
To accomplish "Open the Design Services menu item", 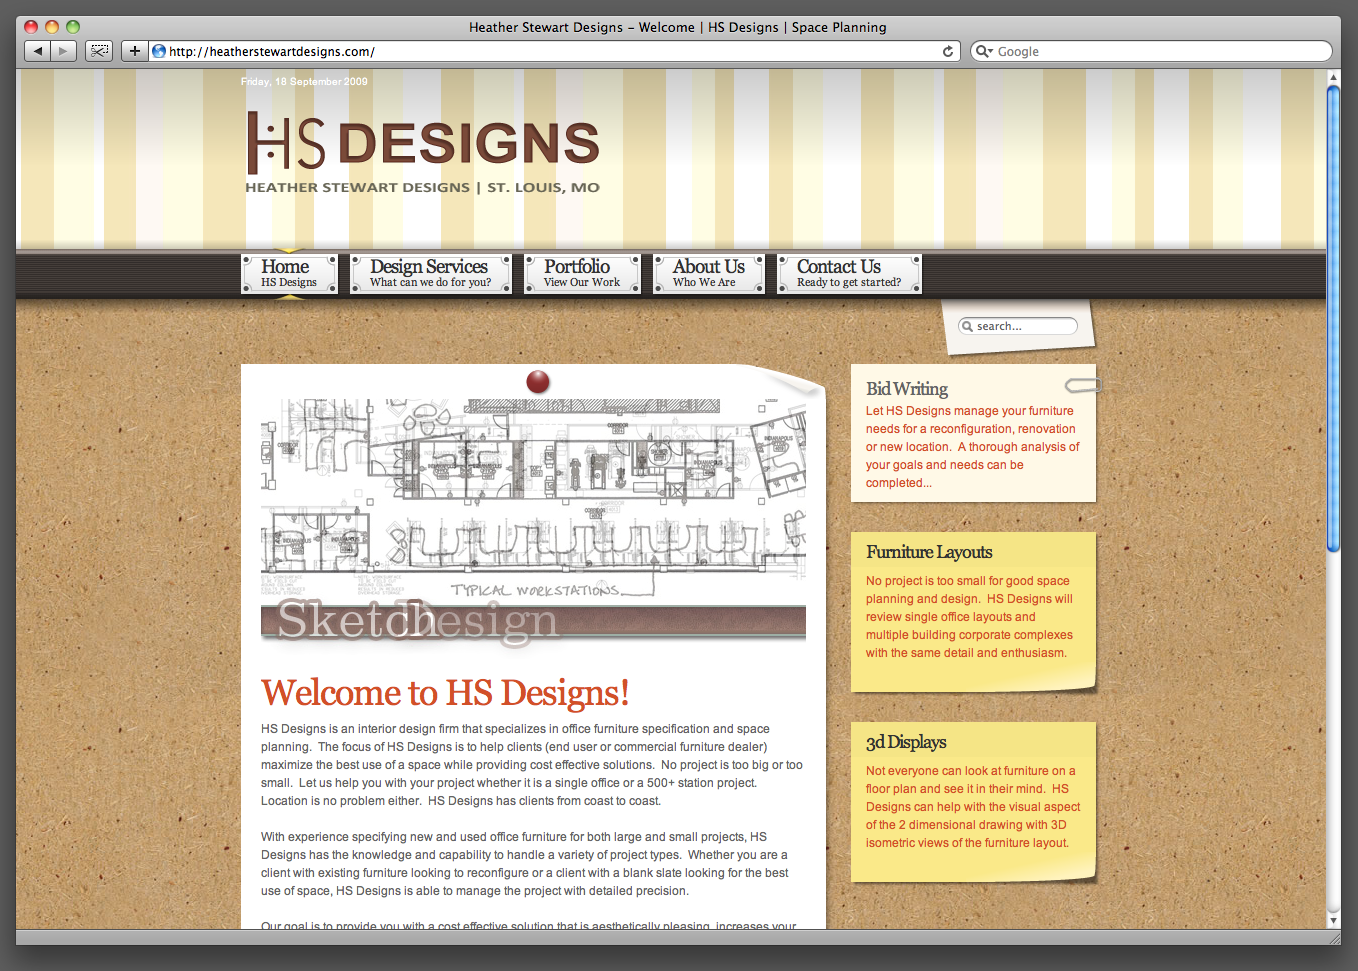I will [x=430, y=273].
